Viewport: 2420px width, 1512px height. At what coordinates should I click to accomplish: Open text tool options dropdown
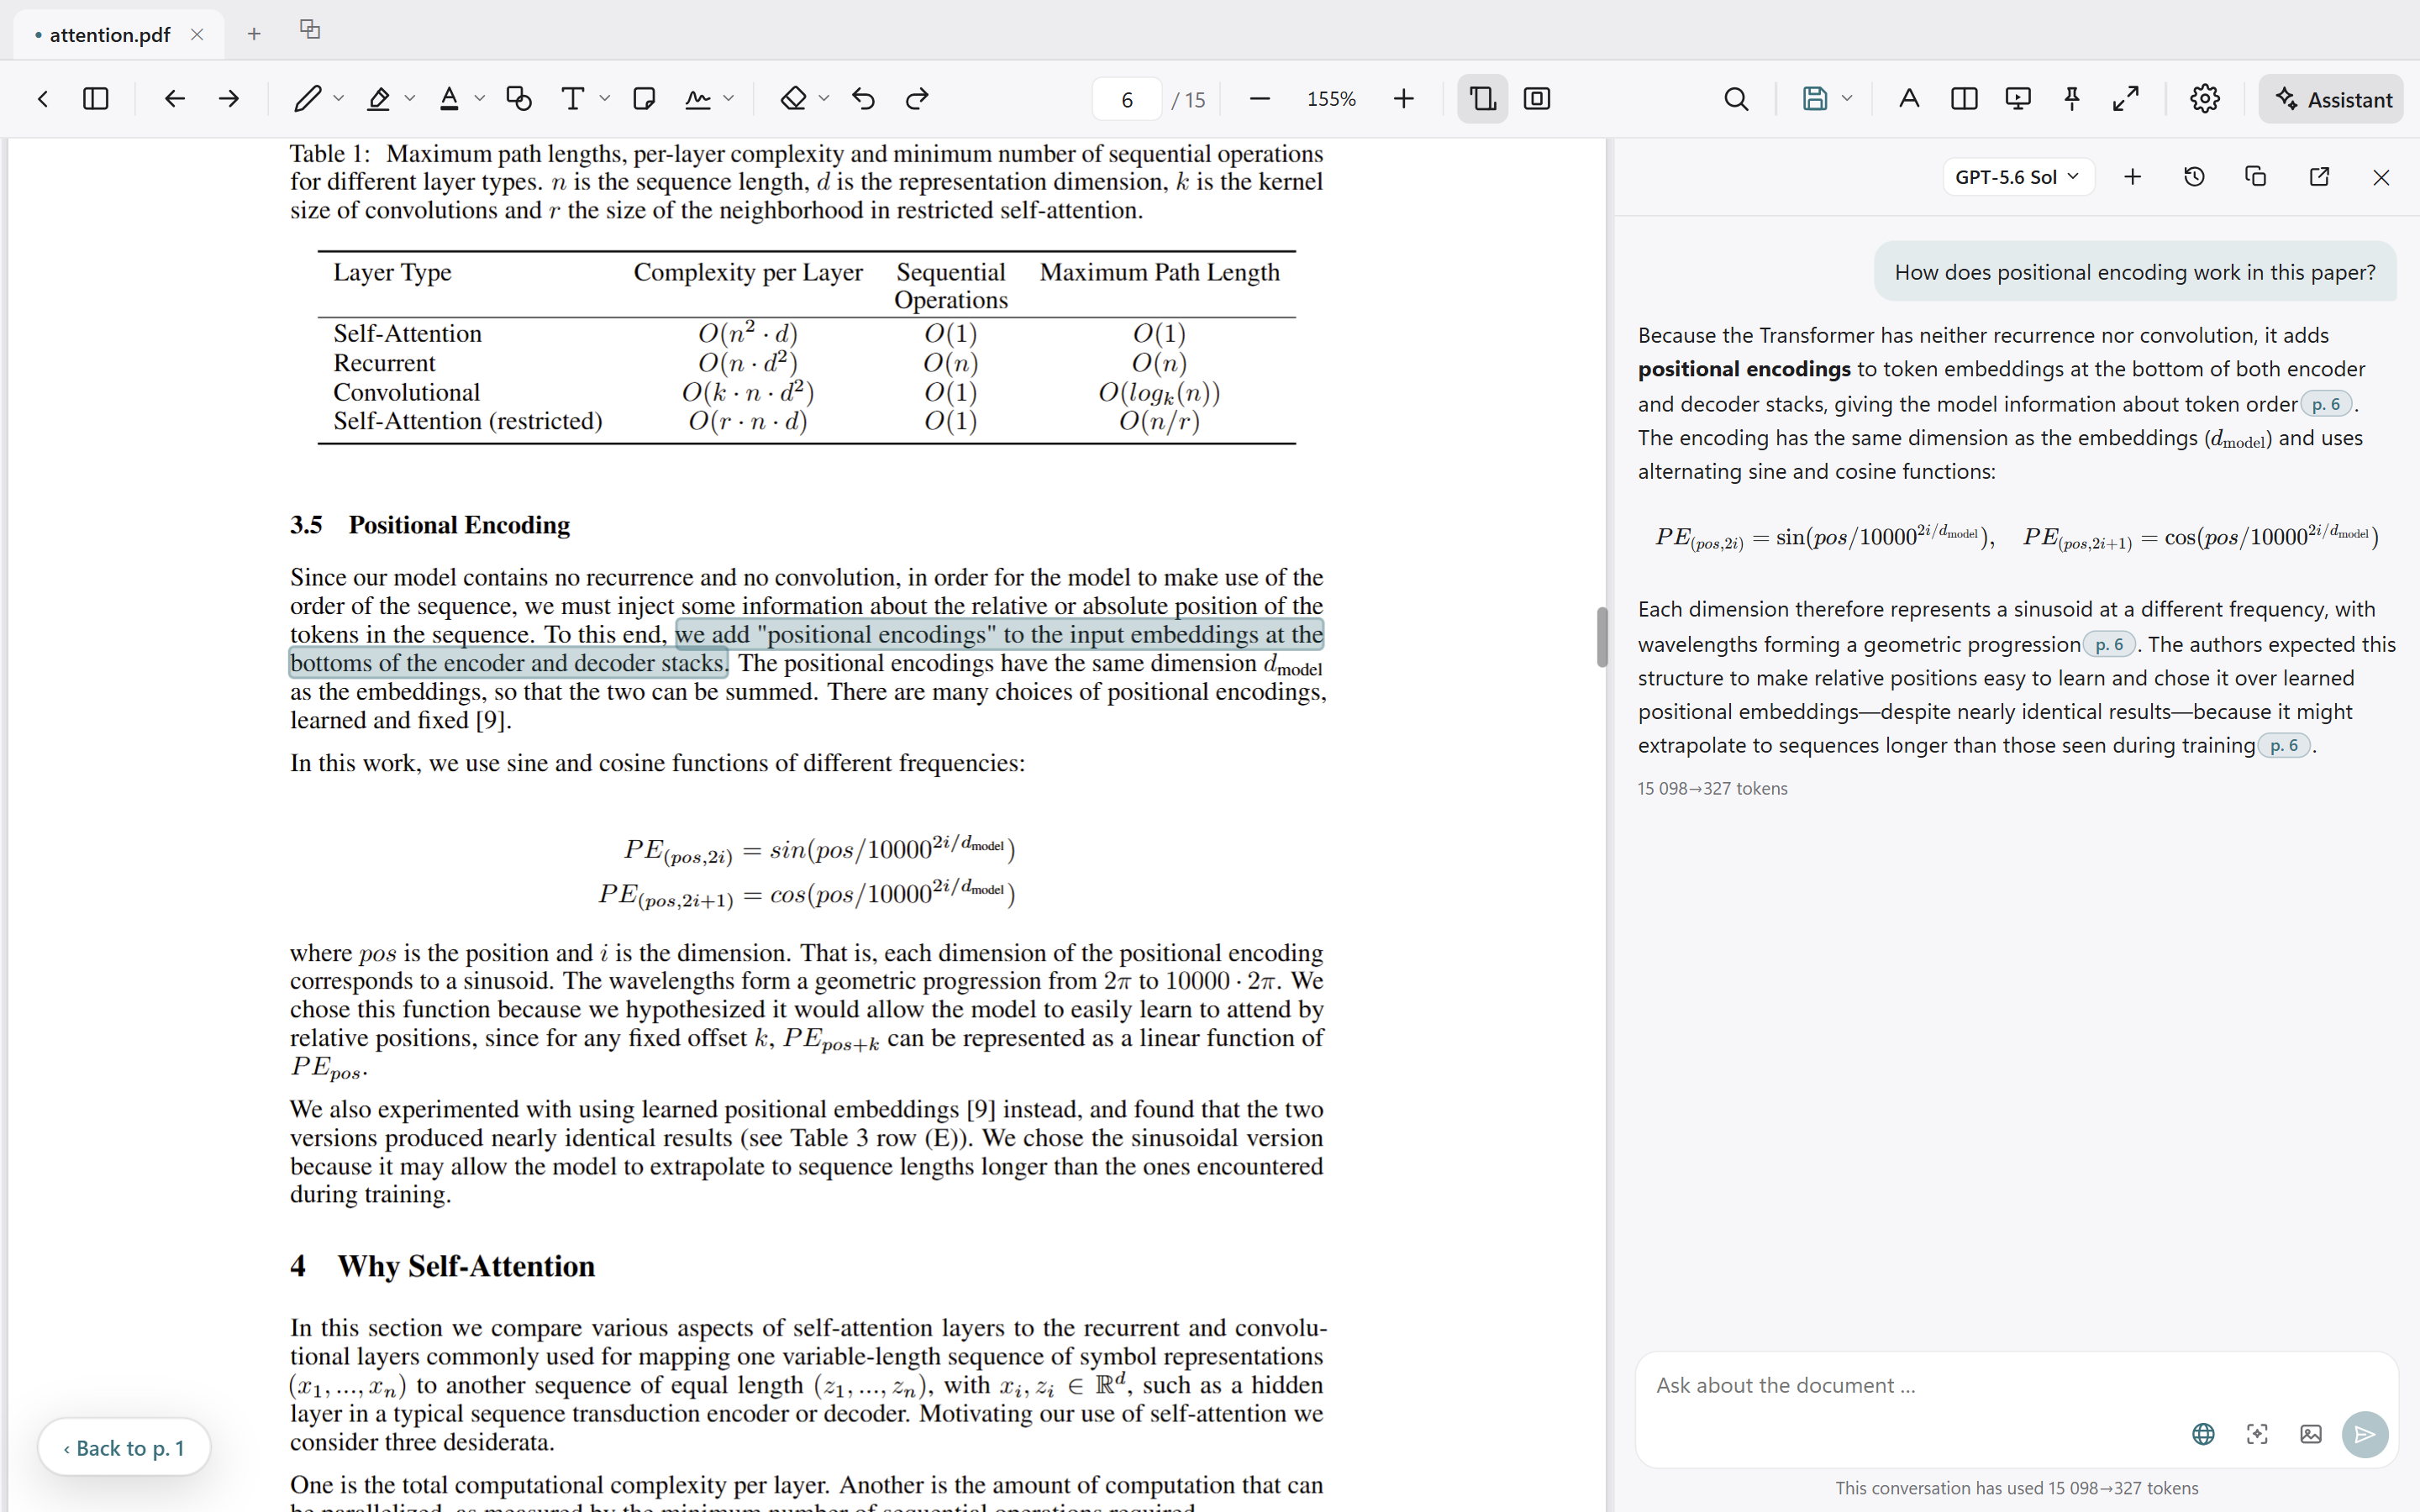(x=605, y=98)
